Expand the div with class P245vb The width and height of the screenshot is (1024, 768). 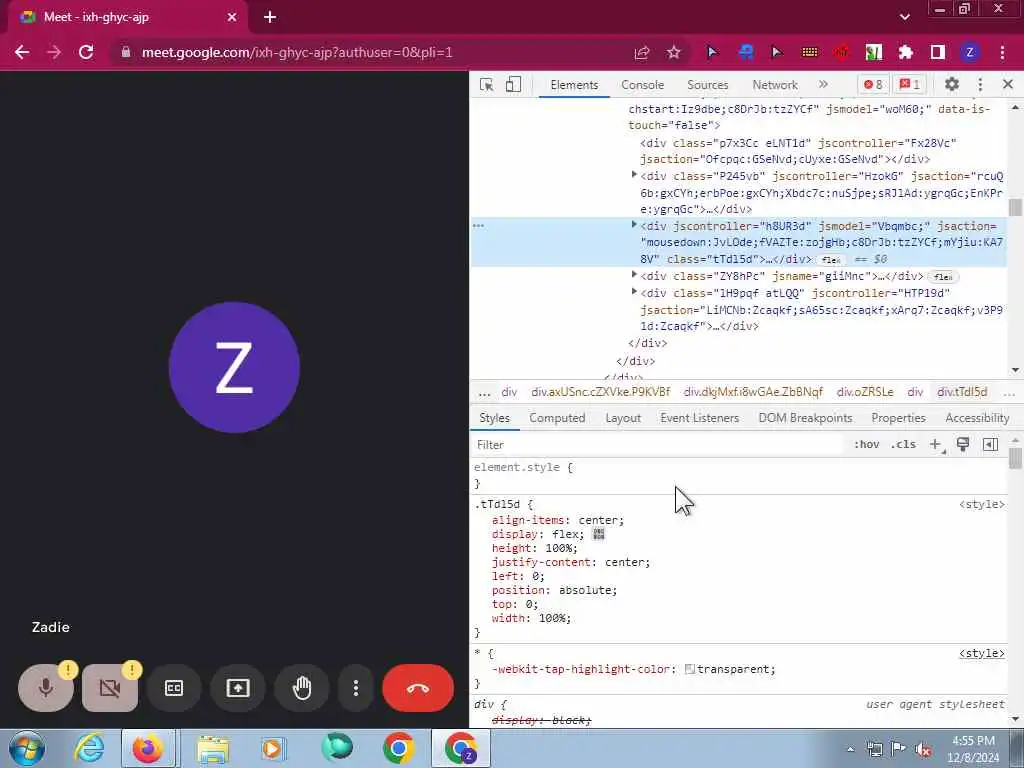point(633,175)
